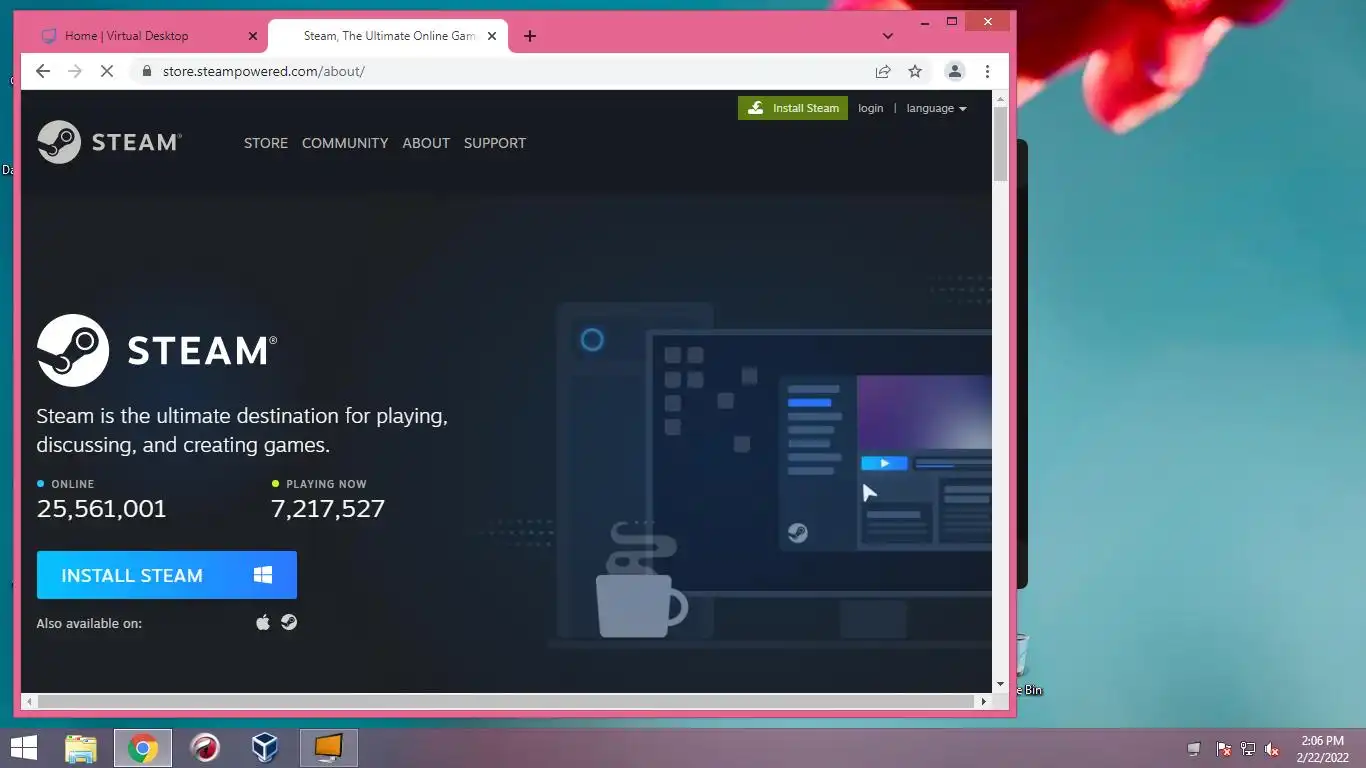Screen dimensions: 1366x768
Task: Click the vertical scrollbar thumb
Action: point(1000,144)
